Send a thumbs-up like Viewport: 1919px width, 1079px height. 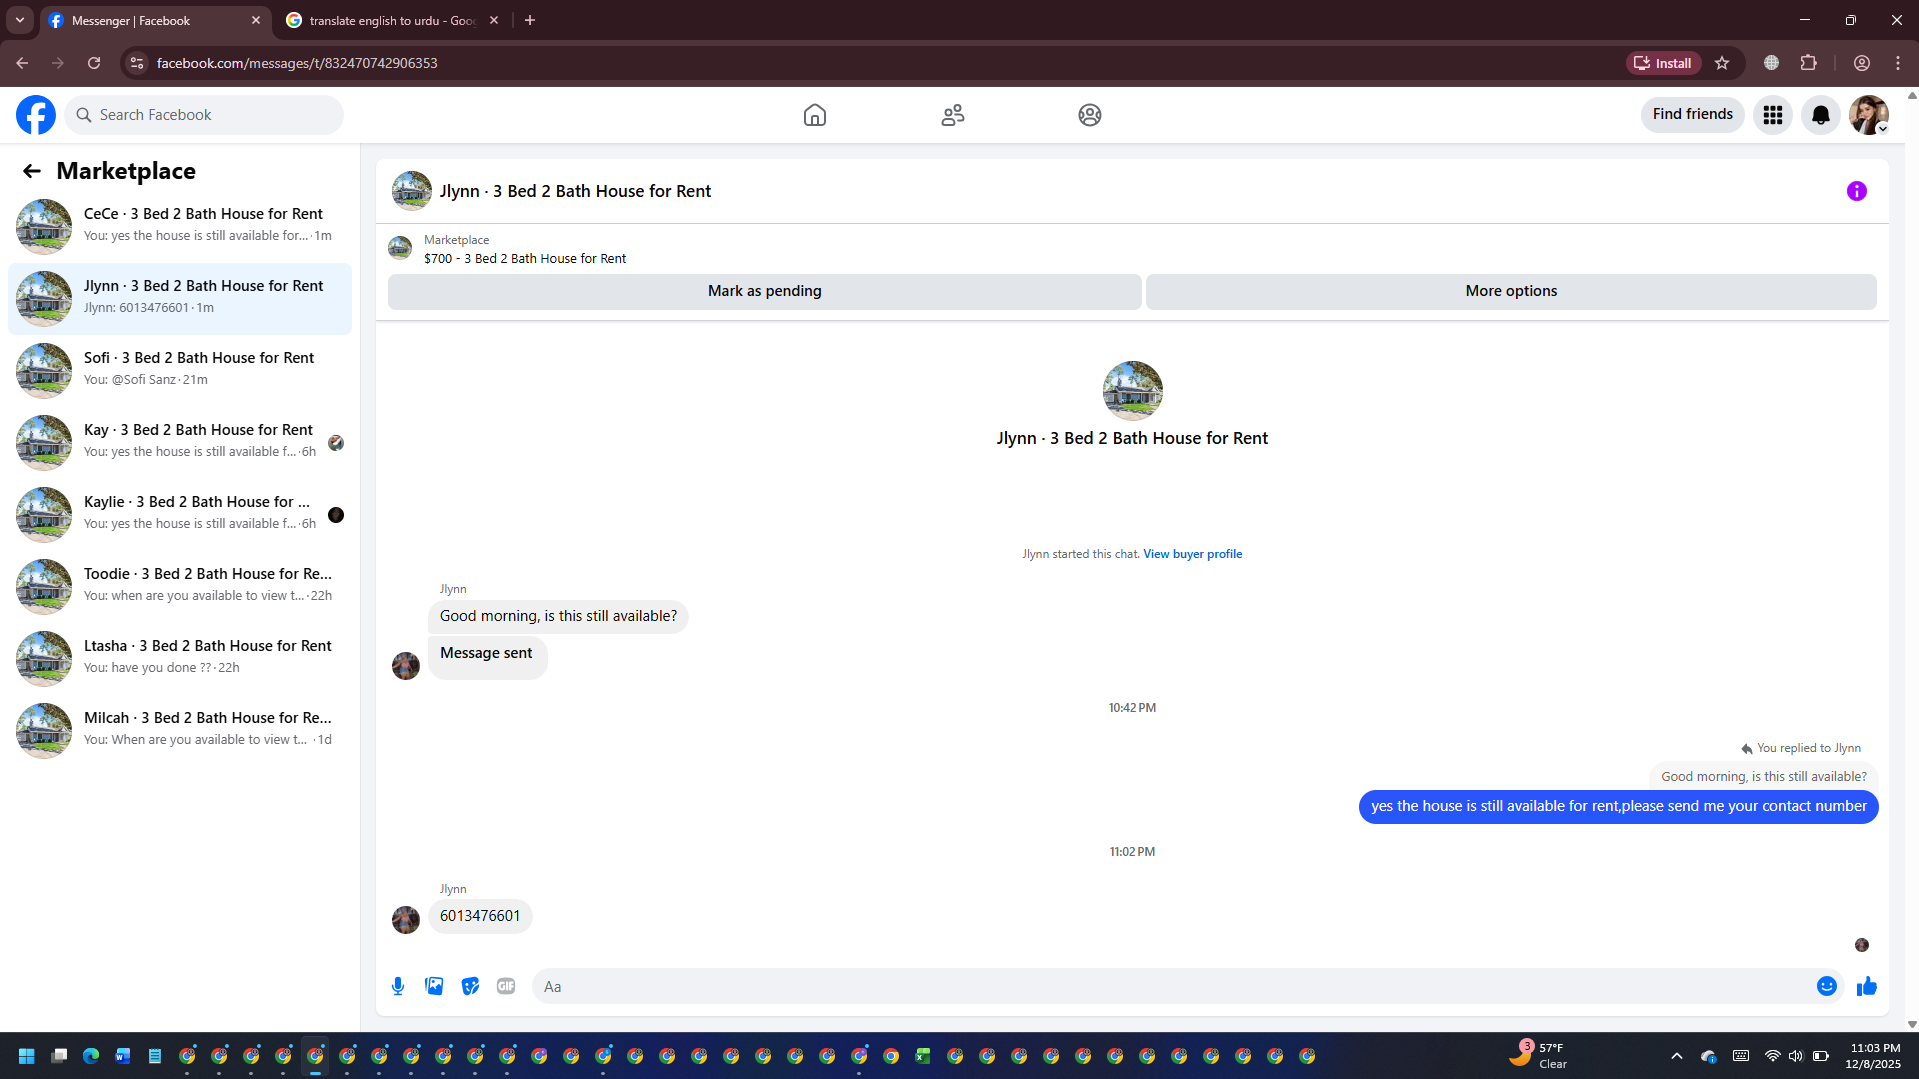pyautogui.click(x=1867, y=987)
